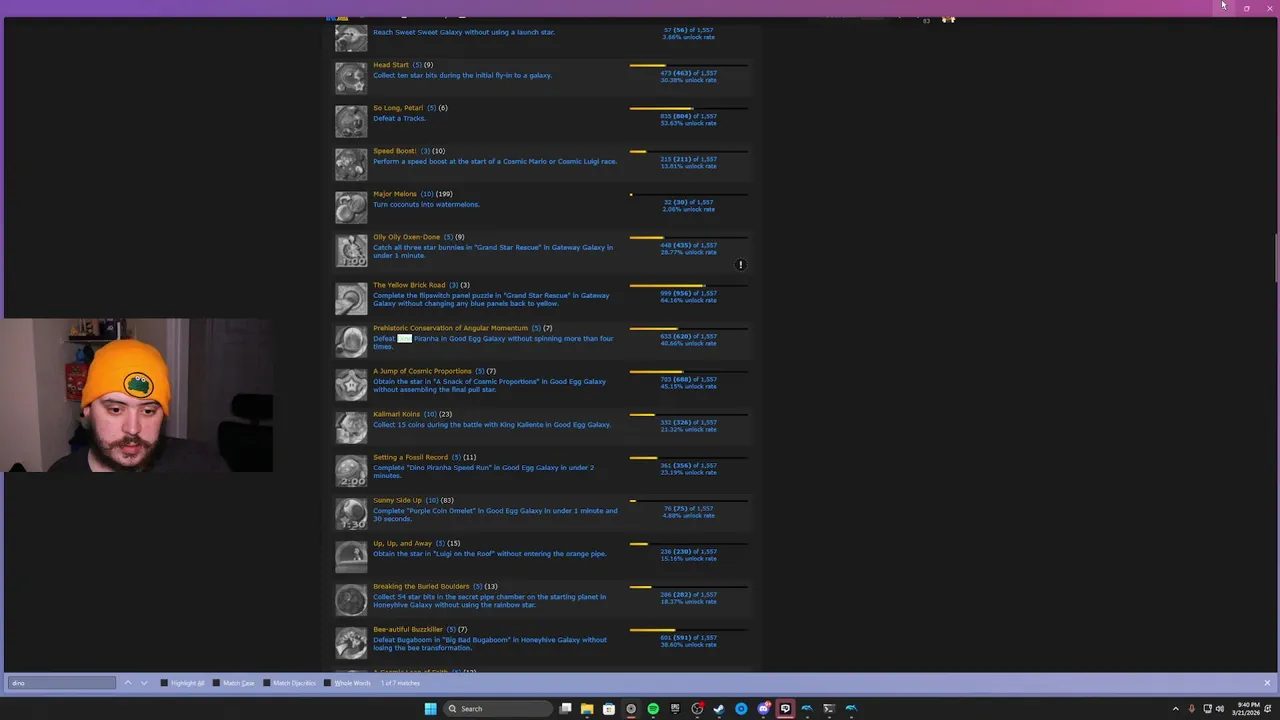1280x720 pixels.
Task: Open the Up, Up, and Away badge
Action: (351, 557)
